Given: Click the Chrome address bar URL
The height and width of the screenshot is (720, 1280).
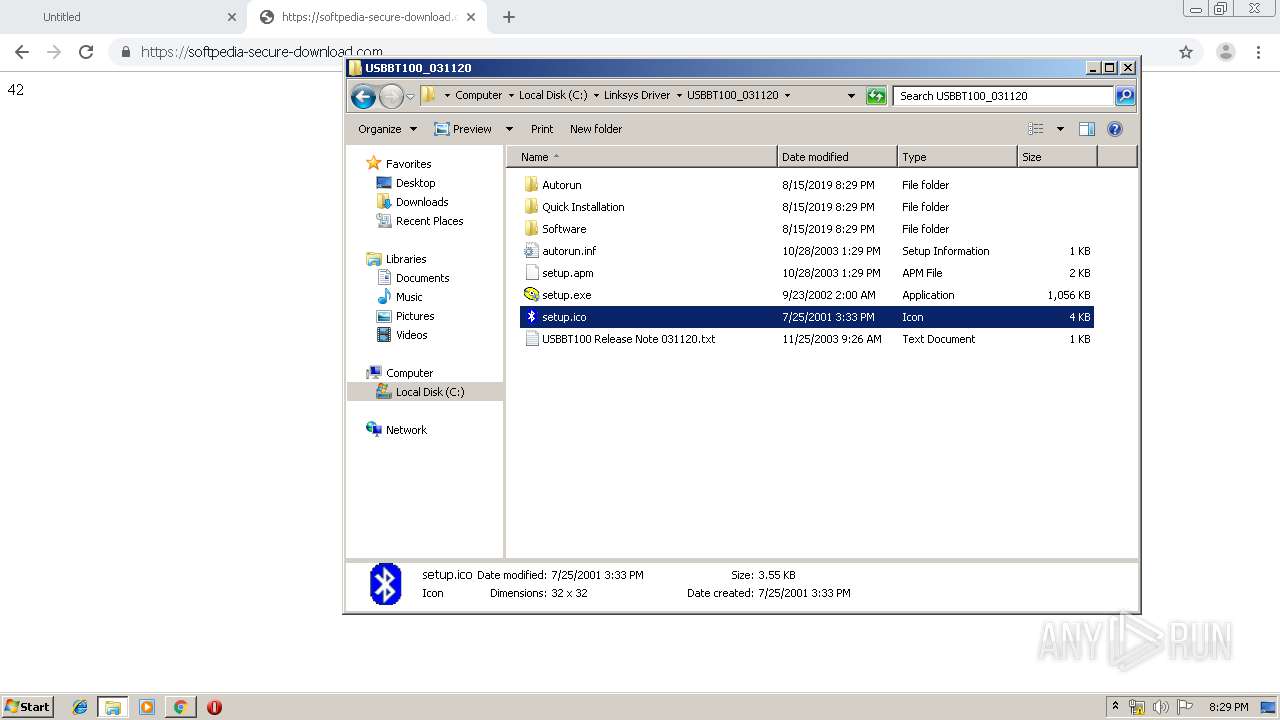Looking at the screenshot, I should (262, 52).
